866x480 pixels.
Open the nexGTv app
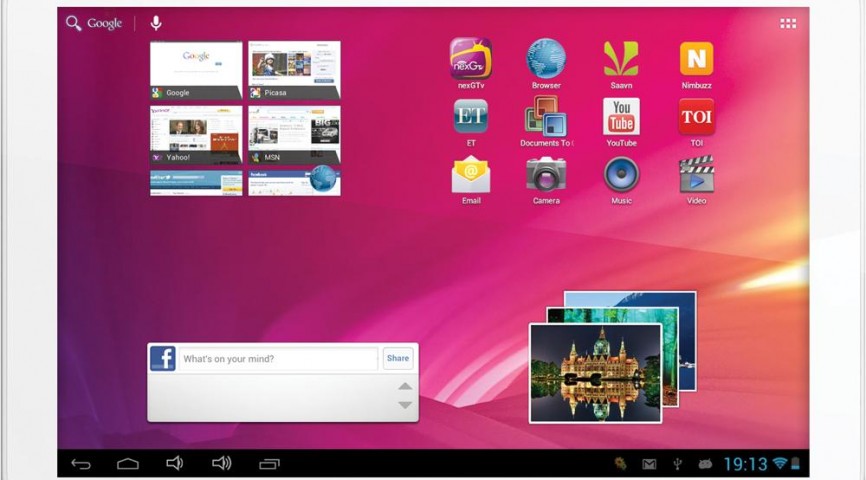coord(470,59)
